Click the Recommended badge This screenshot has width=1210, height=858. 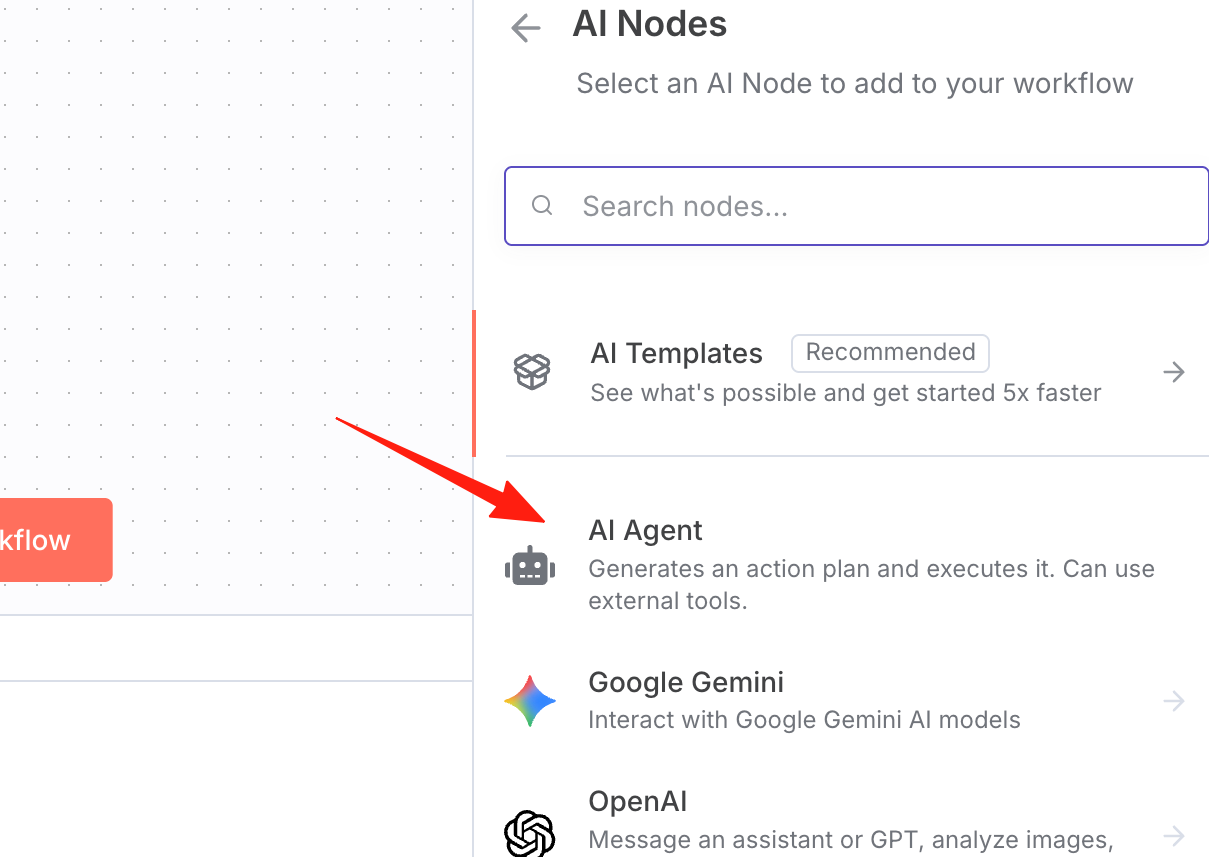coord(890,352)
